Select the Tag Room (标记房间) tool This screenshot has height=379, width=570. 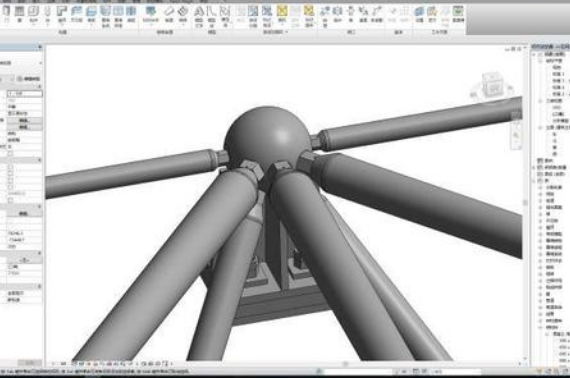[x=267, y=16]
